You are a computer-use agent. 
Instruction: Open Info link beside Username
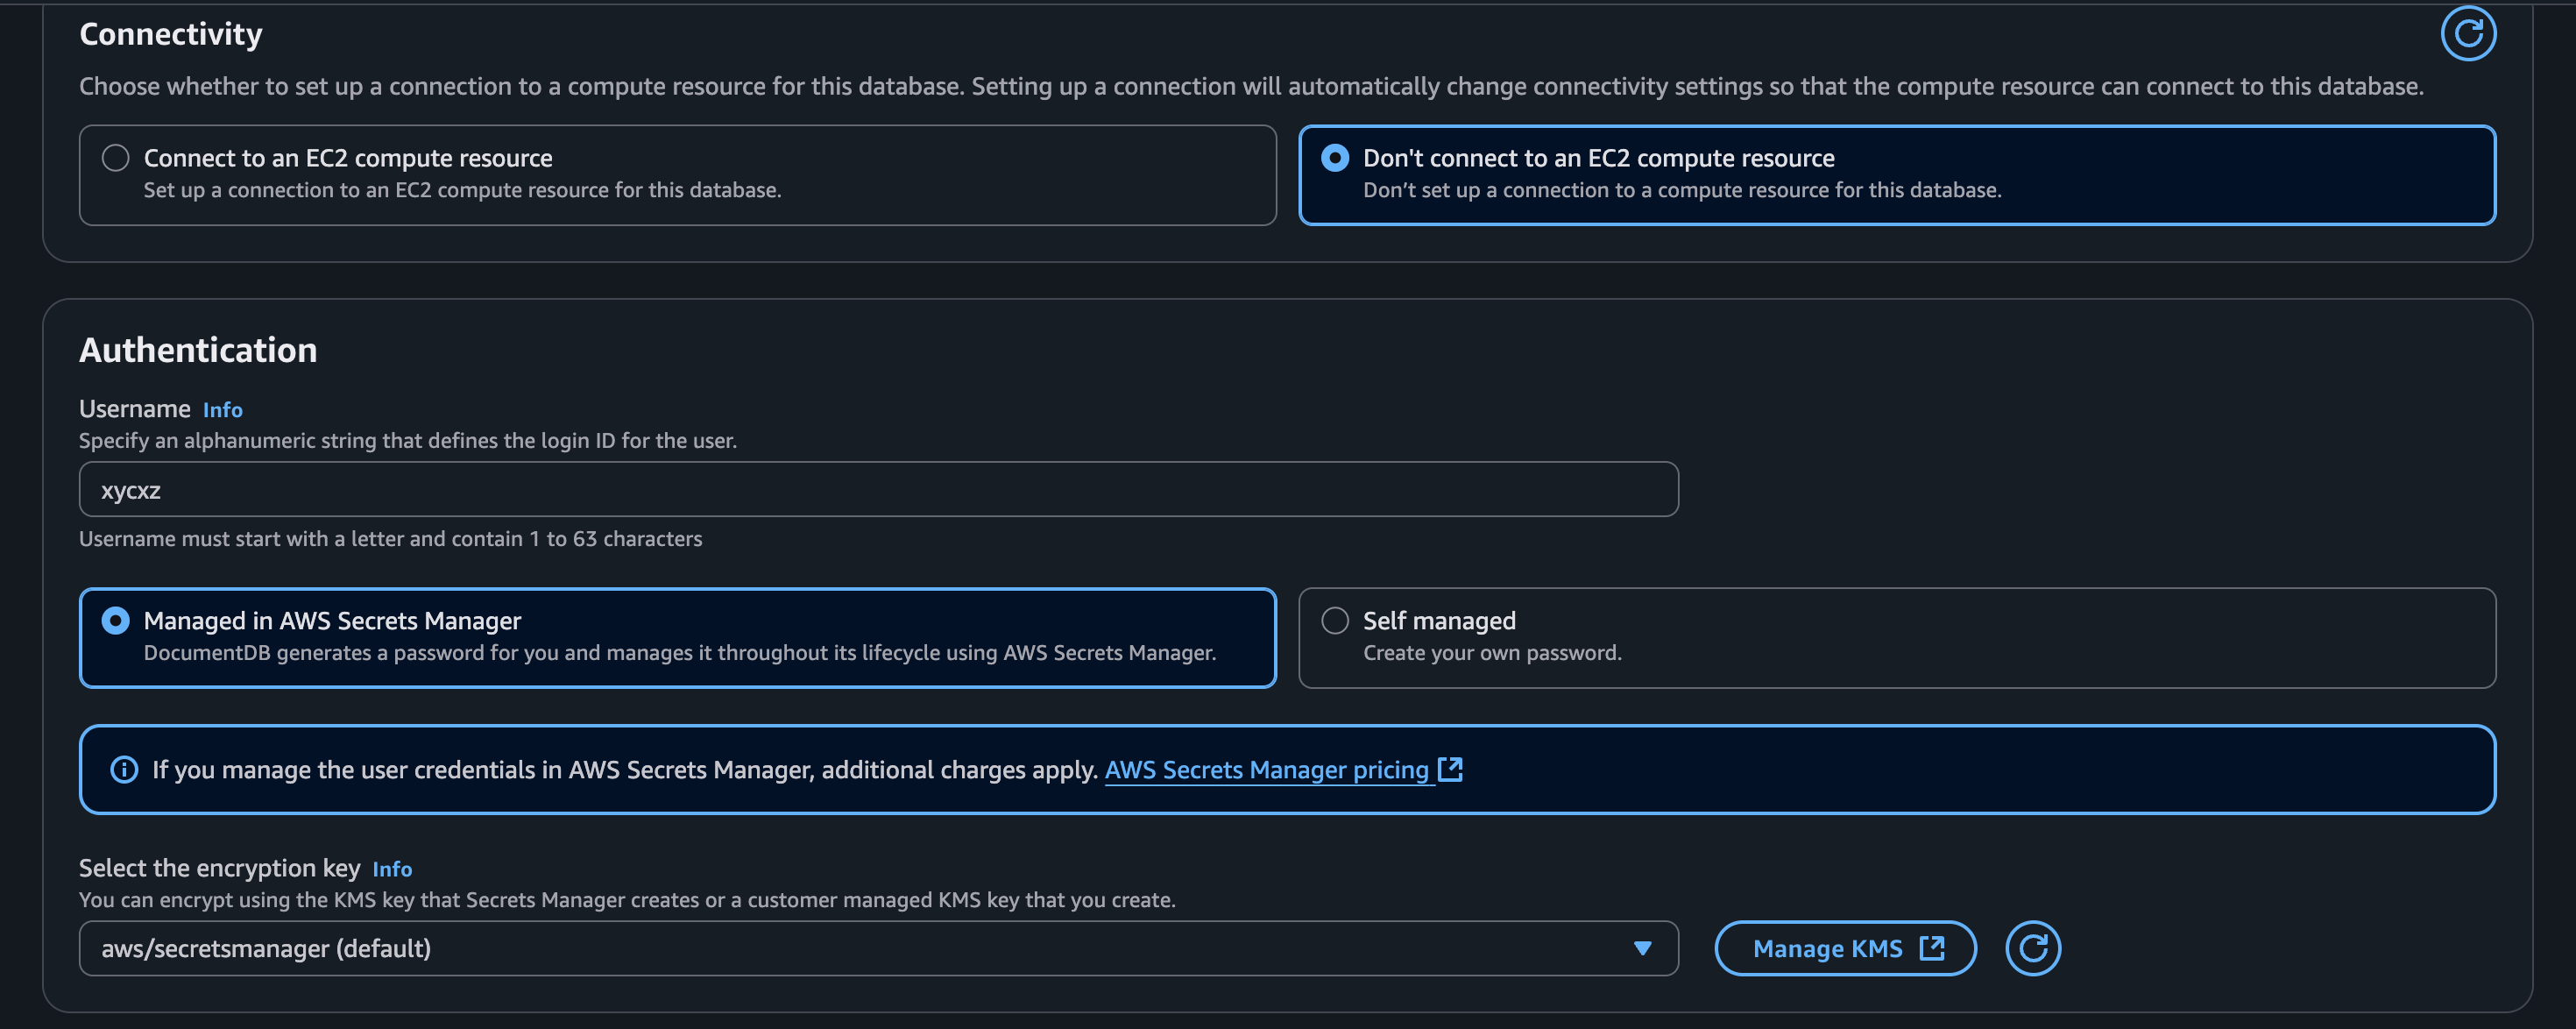pyautogui.click(x=222, y=410)
